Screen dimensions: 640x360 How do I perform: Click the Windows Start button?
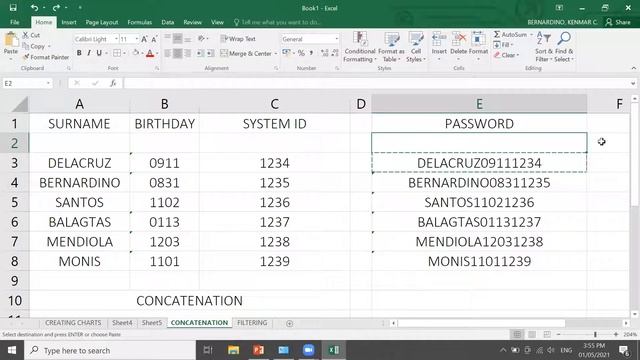tap(12, 350)
